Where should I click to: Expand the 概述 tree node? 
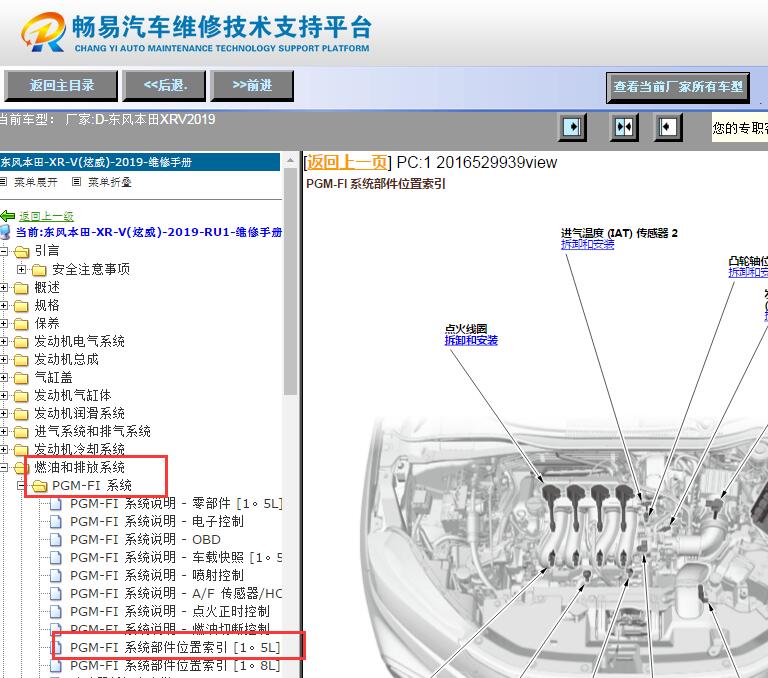pyautogui.click(x=4, y=288)
